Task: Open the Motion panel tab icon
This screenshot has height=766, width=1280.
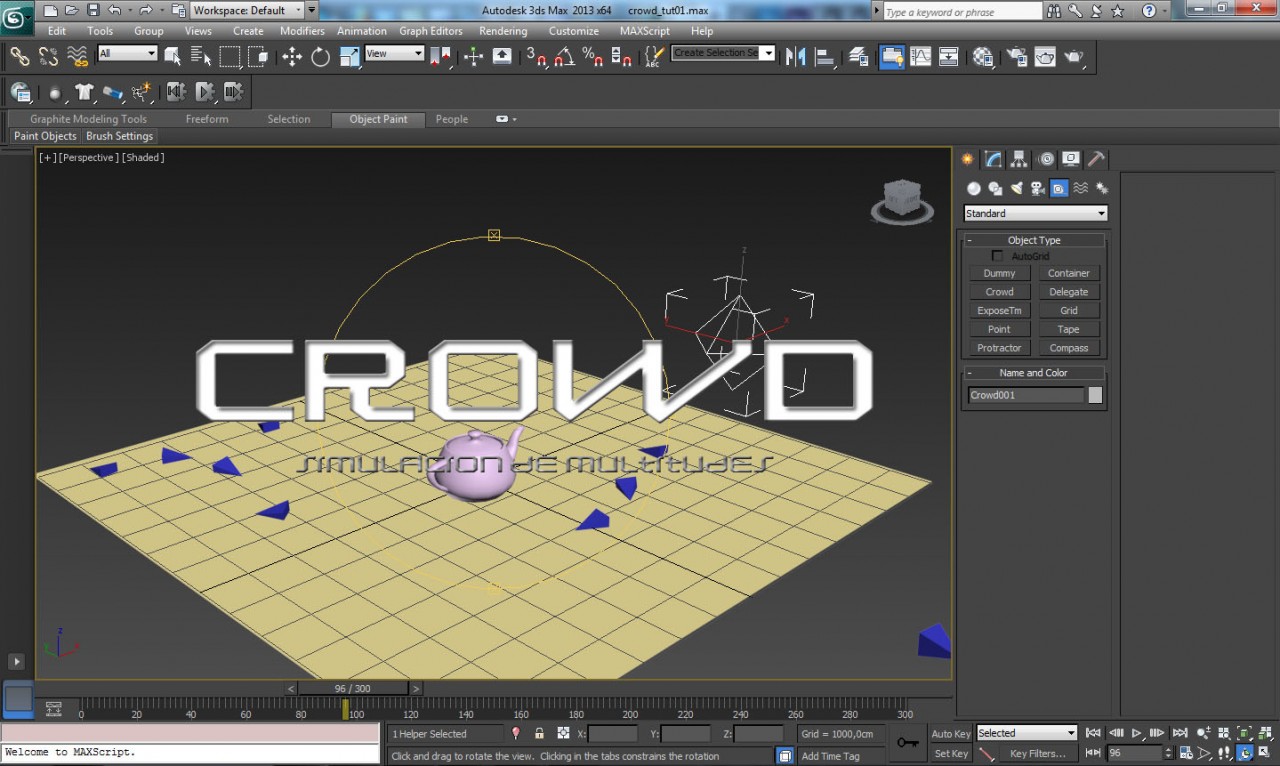Action: pyautogui.click(x=1046, y=159)
